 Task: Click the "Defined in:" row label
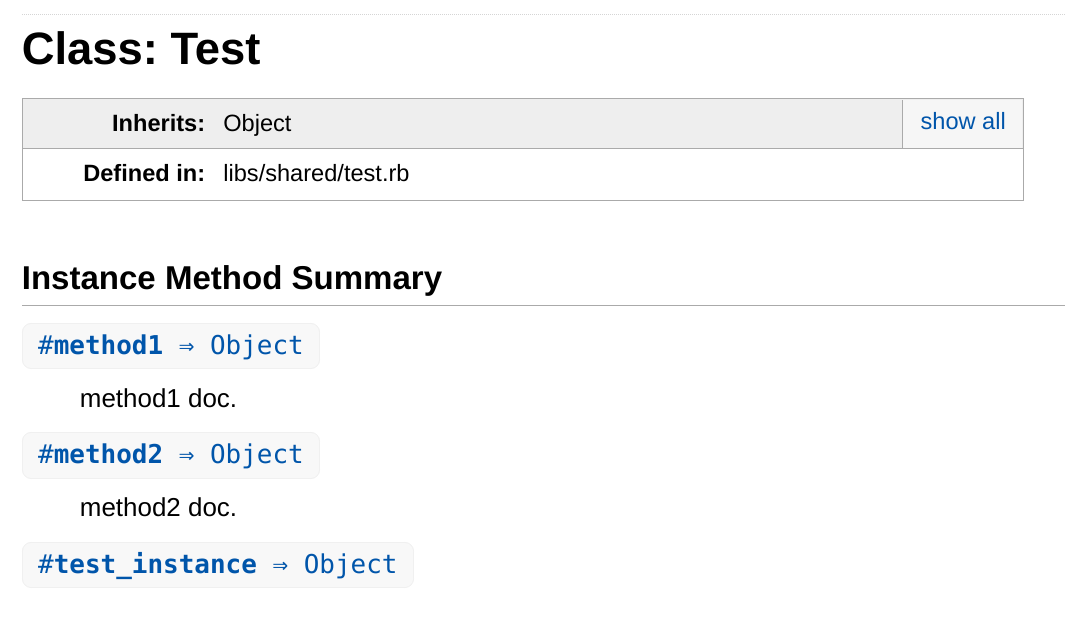tap(144, 174)
